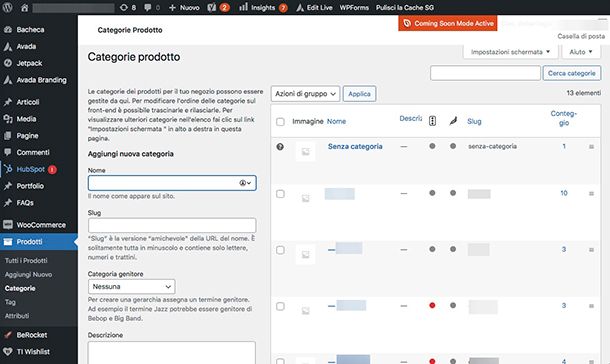Screen dimensions: 610x364
Task: Expand Impostazioni schermata panel
Action: (x=510, y=52)
